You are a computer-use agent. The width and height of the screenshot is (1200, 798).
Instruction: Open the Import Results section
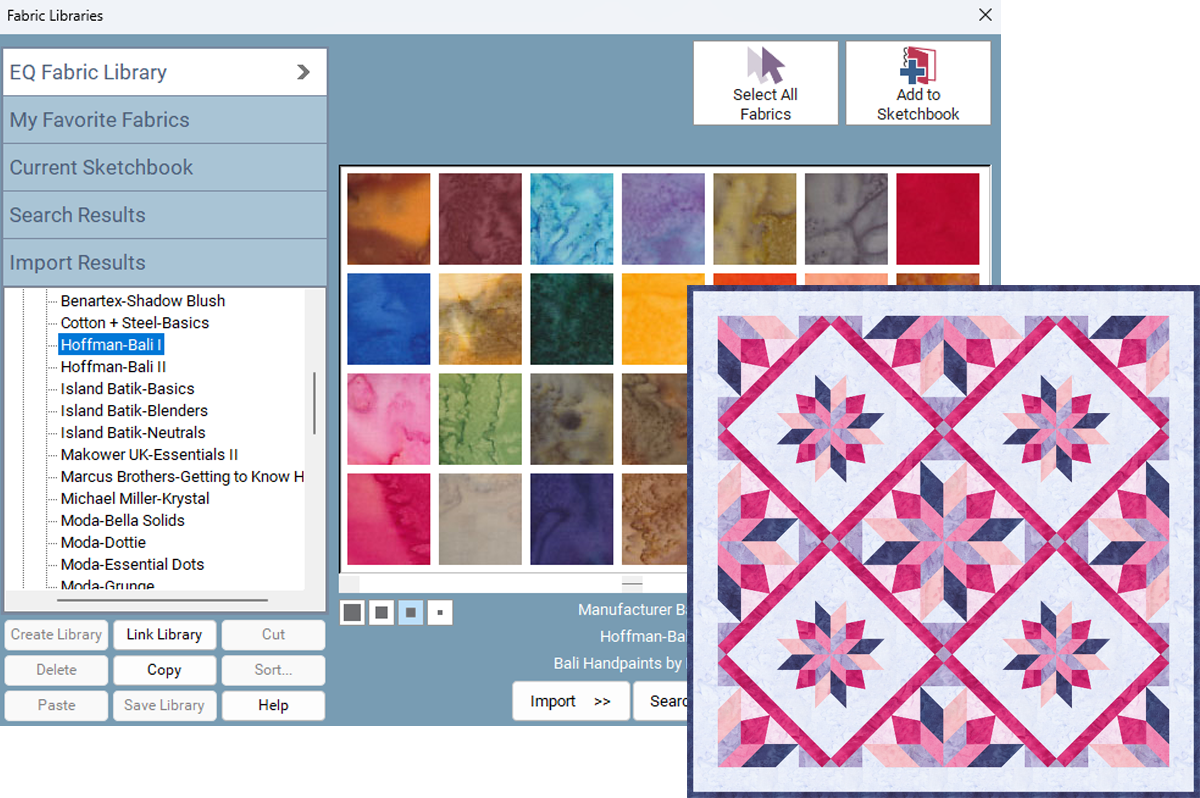tap(165, 263)
